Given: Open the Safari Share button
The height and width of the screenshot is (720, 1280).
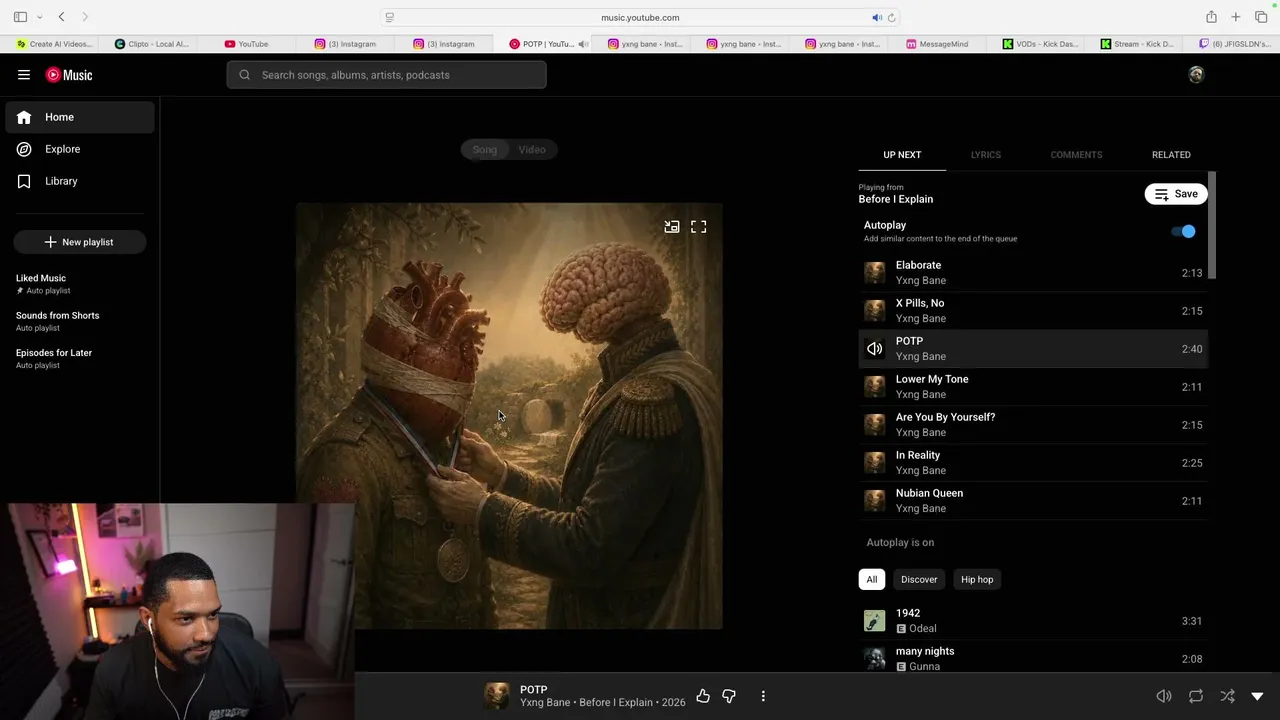Looking at the screenshot, I should (x=1211, y=17).
